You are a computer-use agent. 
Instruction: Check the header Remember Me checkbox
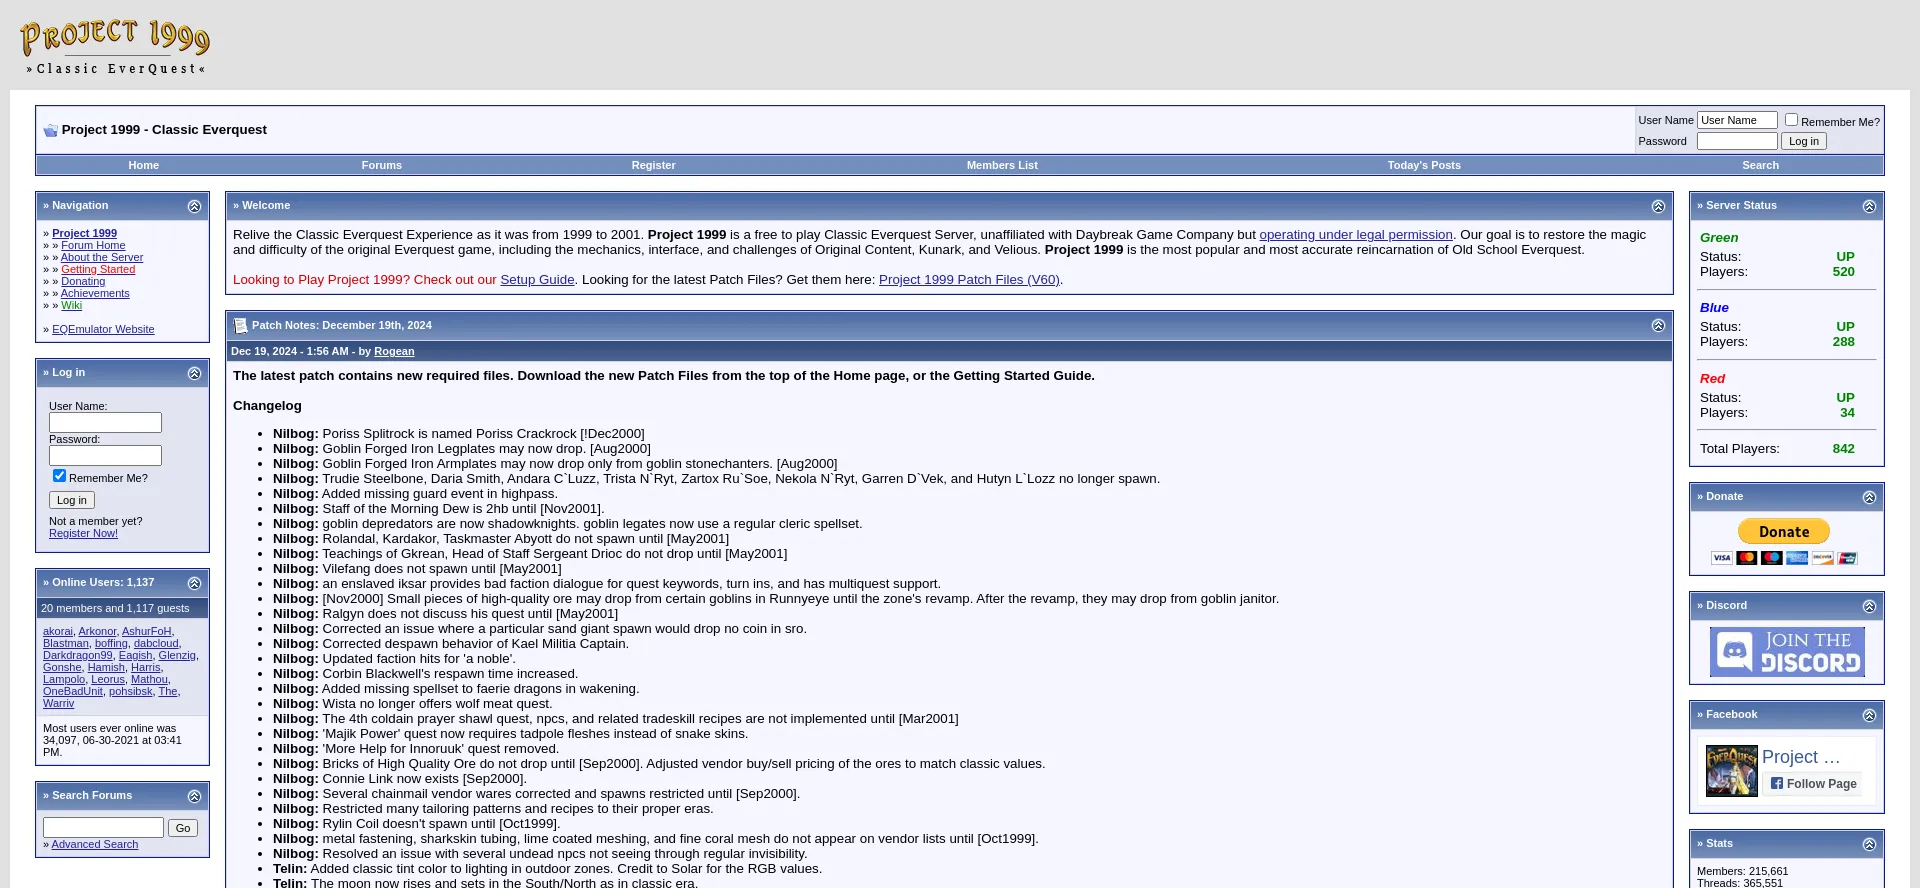[1791, 120]
